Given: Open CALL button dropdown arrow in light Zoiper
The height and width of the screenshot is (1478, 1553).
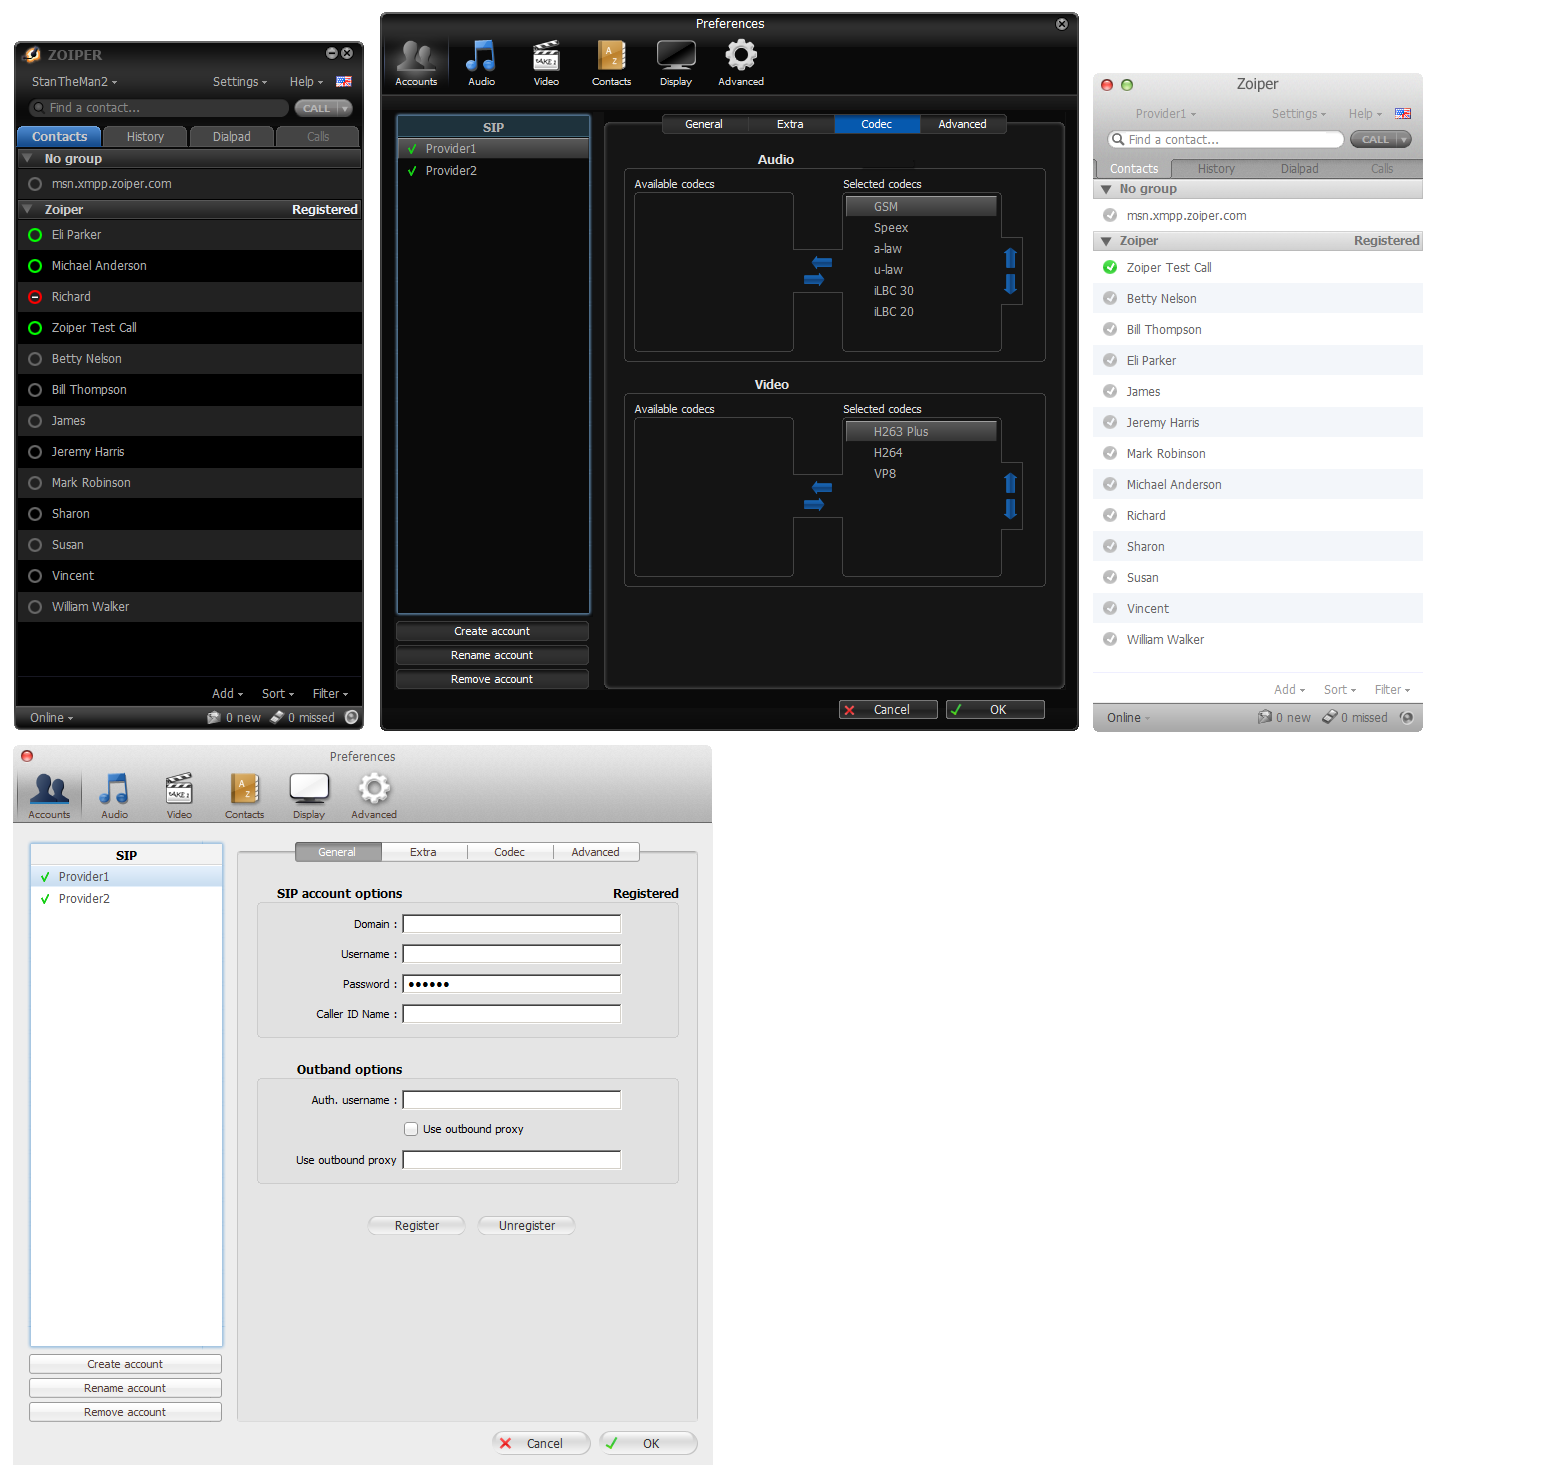Looking at the screenshot, I should tap(1404, 140).
